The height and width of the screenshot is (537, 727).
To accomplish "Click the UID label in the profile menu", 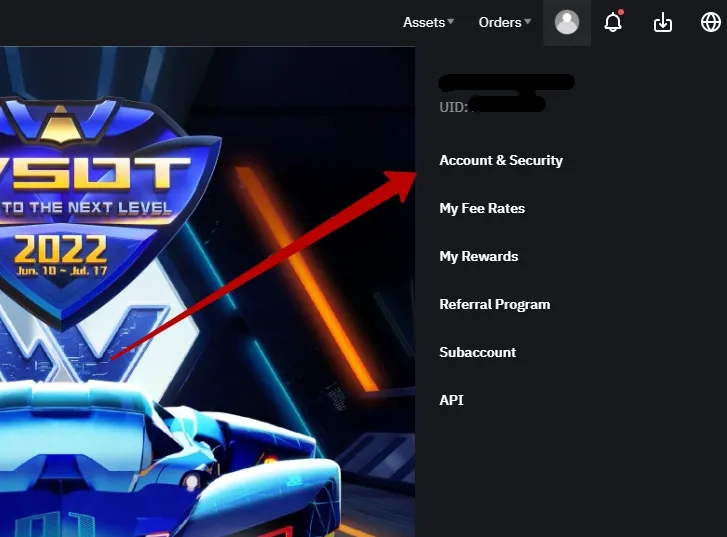I will 453,107.
